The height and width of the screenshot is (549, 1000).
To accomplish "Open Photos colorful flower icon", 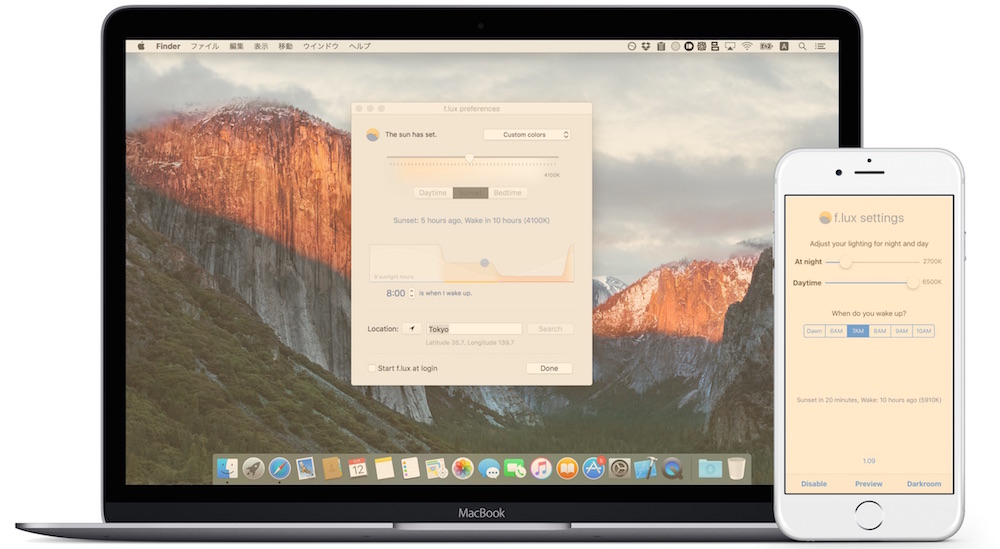I will coord(462,469).
